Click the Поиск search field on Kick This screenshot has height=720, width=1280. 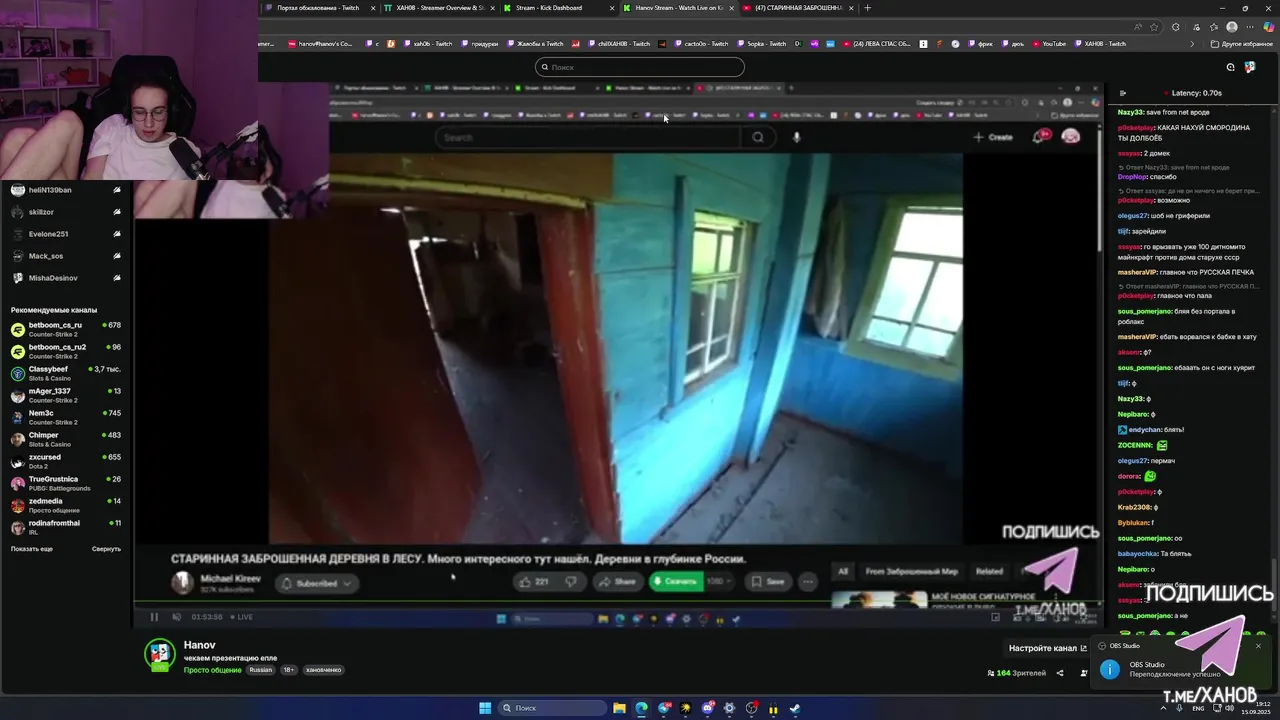(640, 67)
